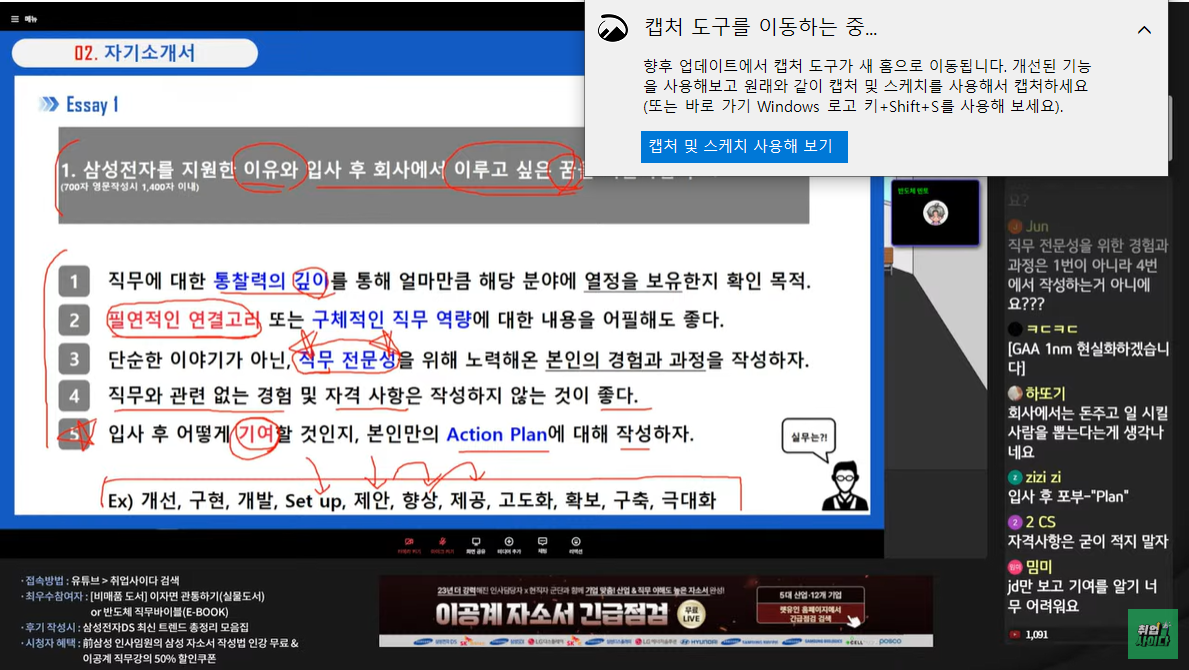The height and width of the screenshot is (670, 1189).
Task: Click the Snipping Tool icon in notification
Action: click(x=613, y=29)
